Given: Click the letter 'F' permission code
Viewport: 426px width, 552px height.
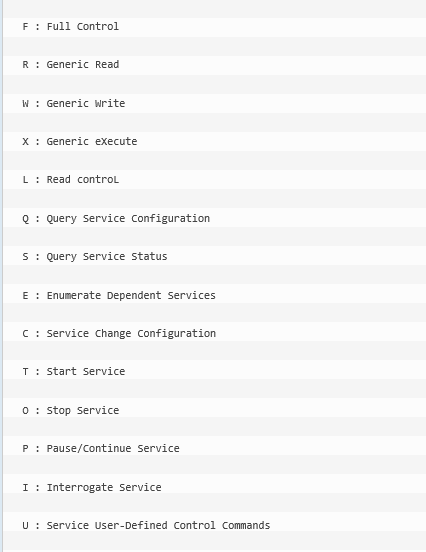Looking at the screenshot, I should (x=25, y=27).
